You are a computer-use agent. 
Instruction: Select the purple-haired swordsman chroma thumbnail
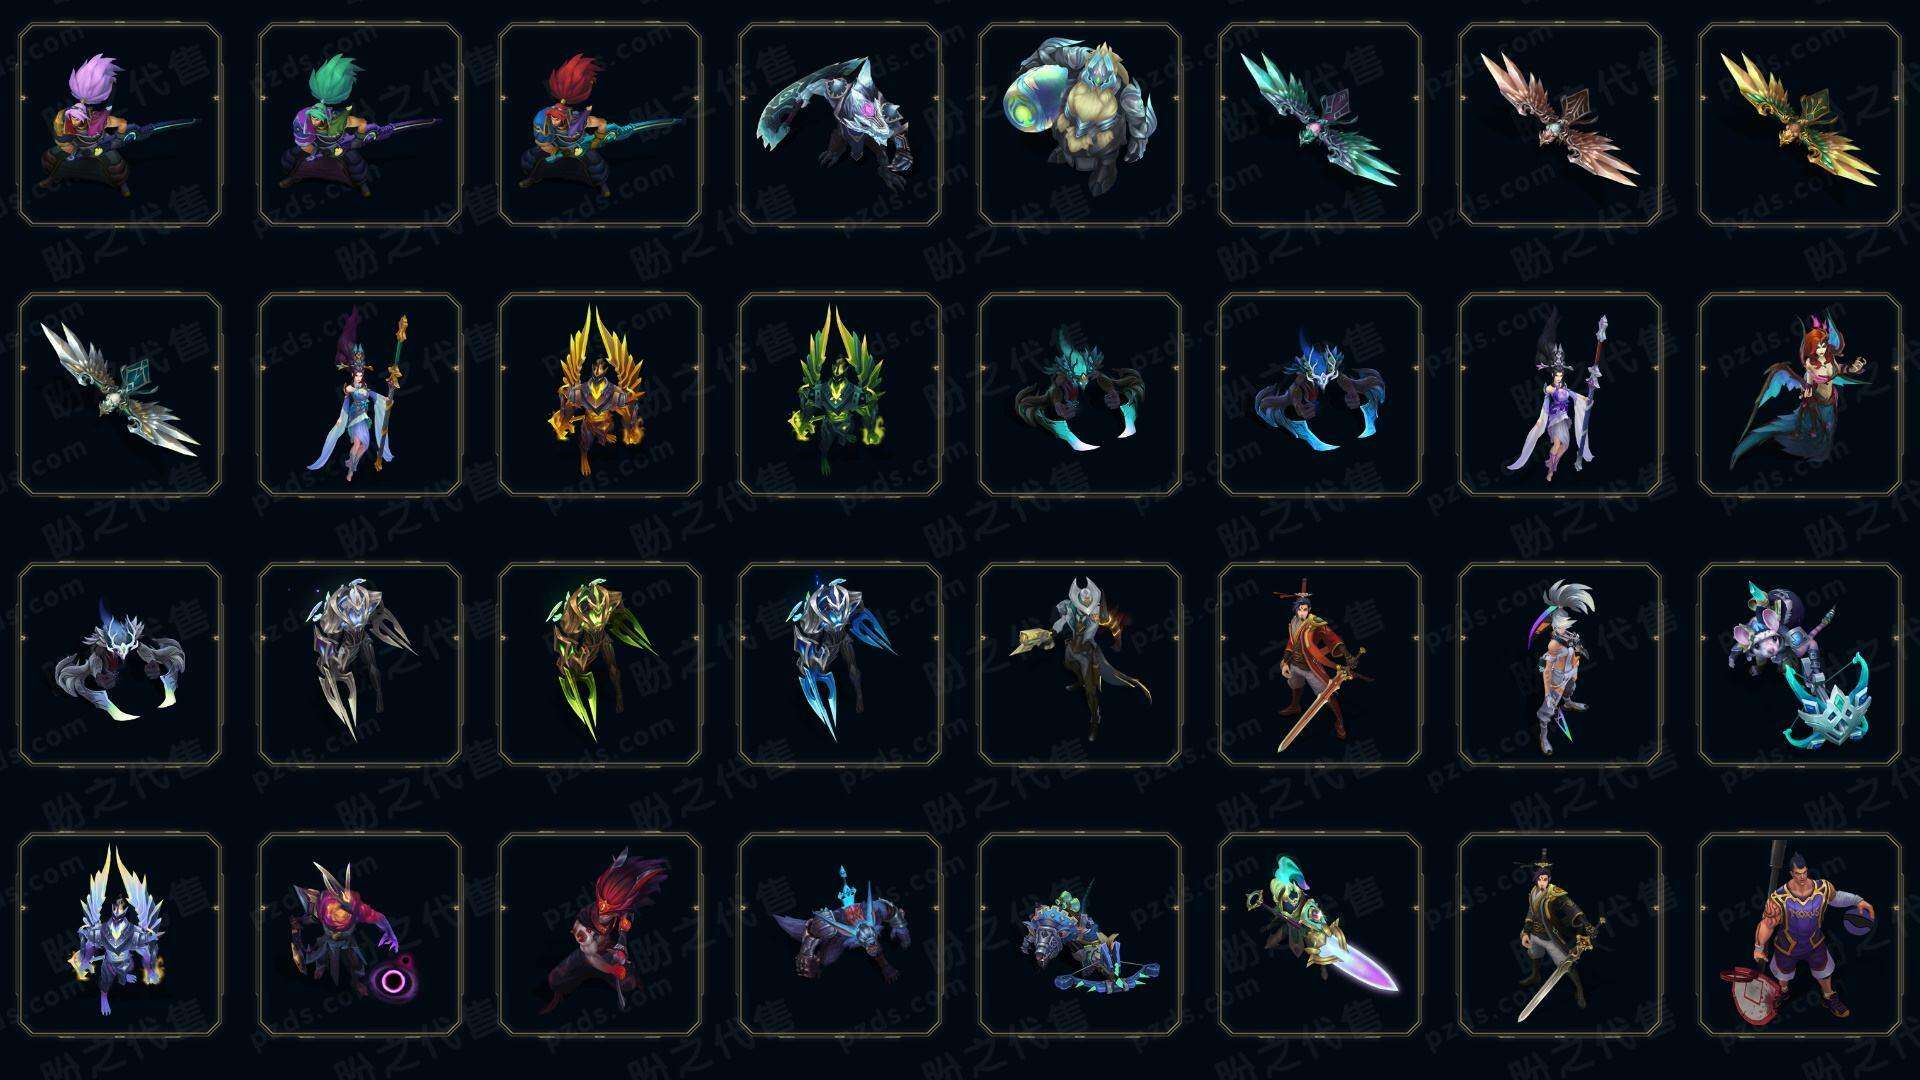point(120,125)
